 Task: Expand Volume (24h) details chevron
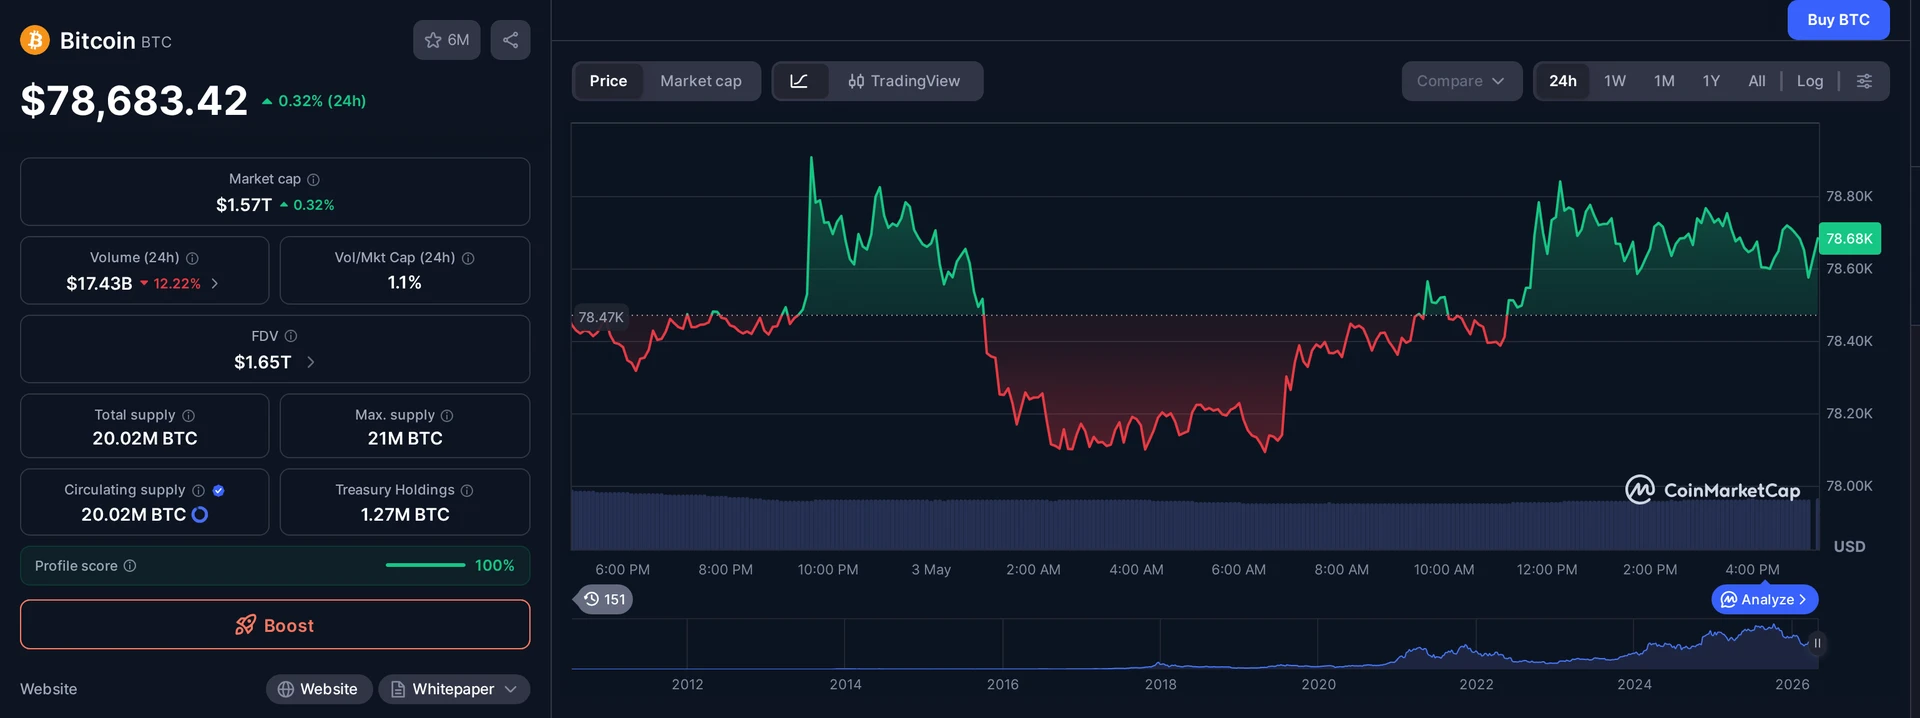click(x=215, y=284)
